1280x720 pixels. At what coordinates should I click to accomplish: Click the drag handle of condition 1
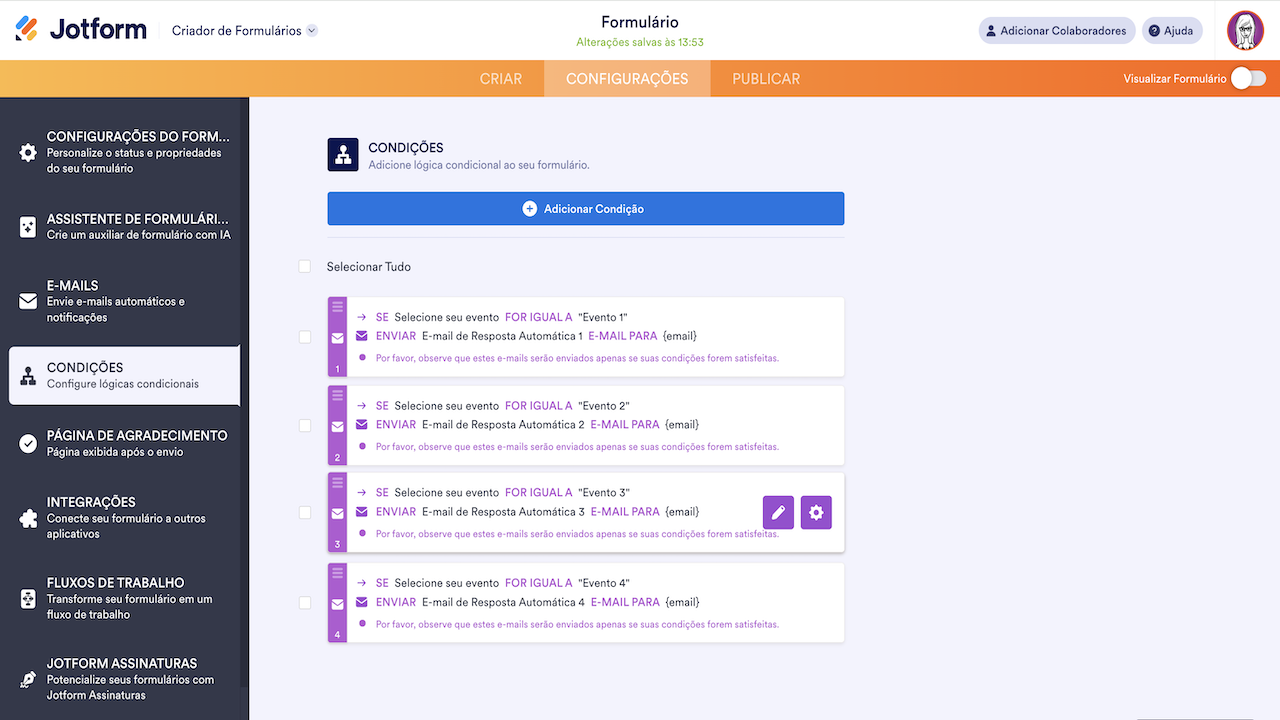click(x=337, y=305)
